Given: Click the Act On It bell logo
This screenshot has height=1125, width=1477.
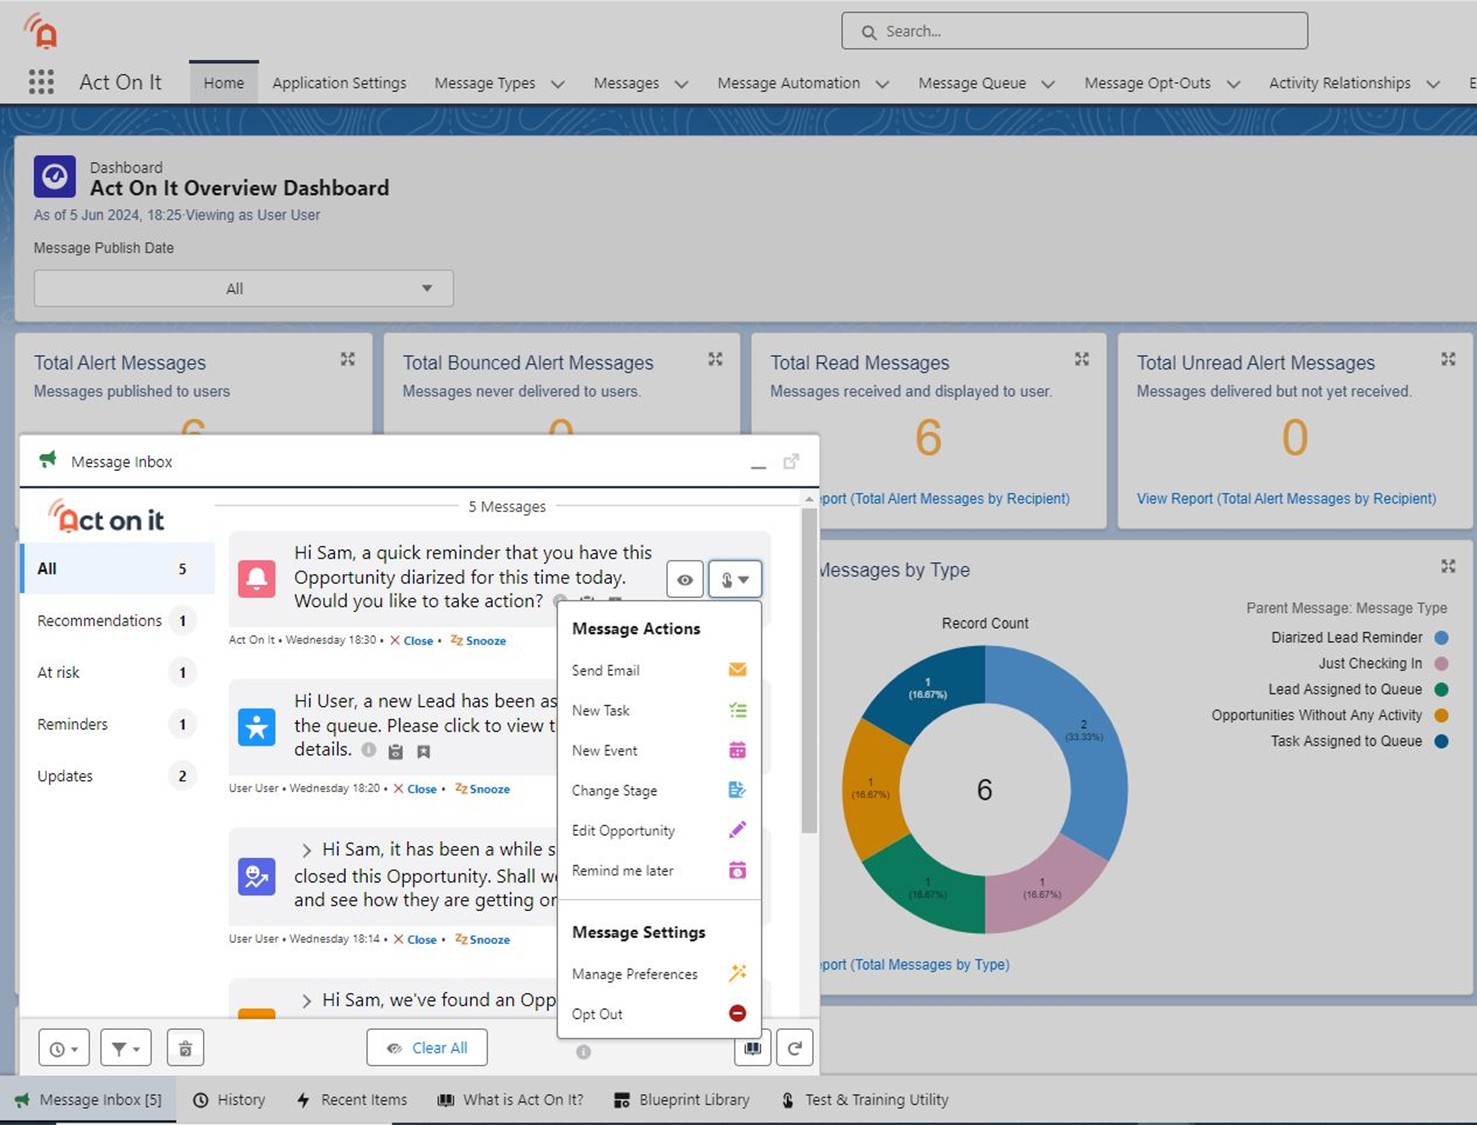Looking at the screenshot, I should (x=42, y=31).
